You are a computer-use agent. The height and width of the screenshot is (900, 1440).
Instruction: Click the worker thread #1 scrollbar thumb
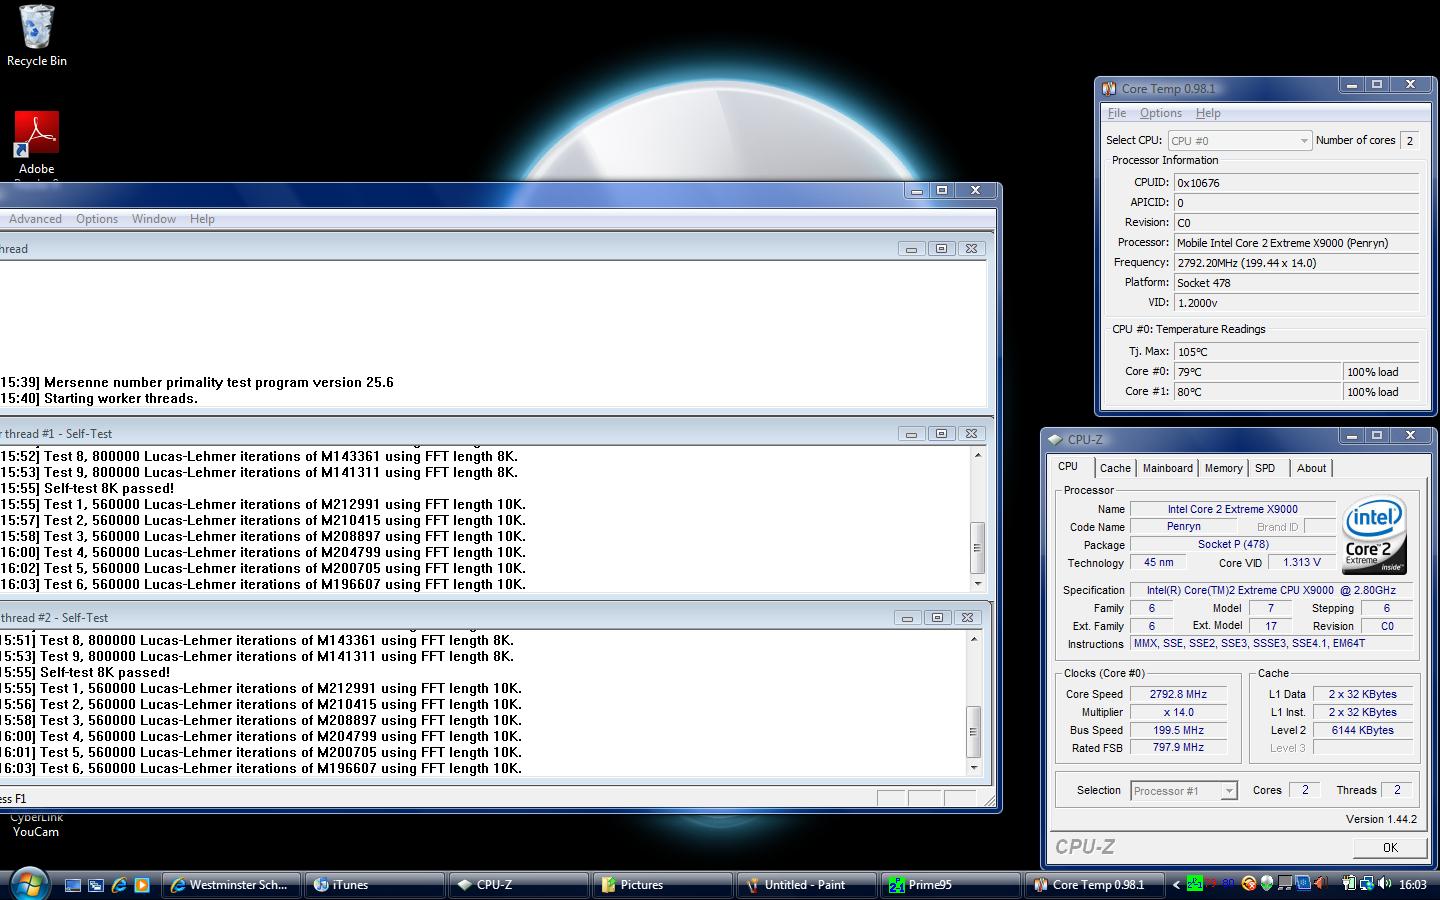pos(977,547)
